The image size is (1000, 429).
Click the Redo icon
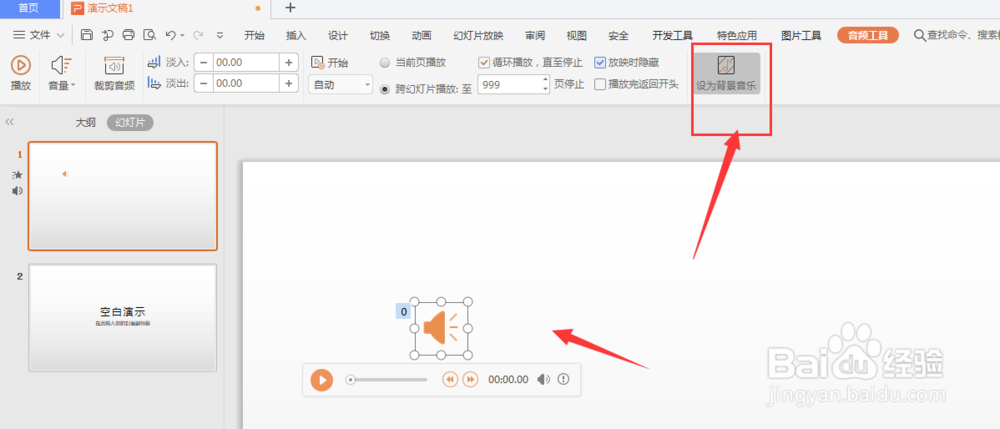[198, 35]
